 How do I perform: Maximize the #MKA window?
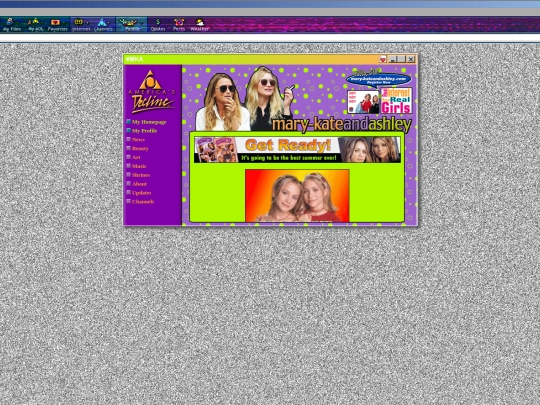(401, 59)
